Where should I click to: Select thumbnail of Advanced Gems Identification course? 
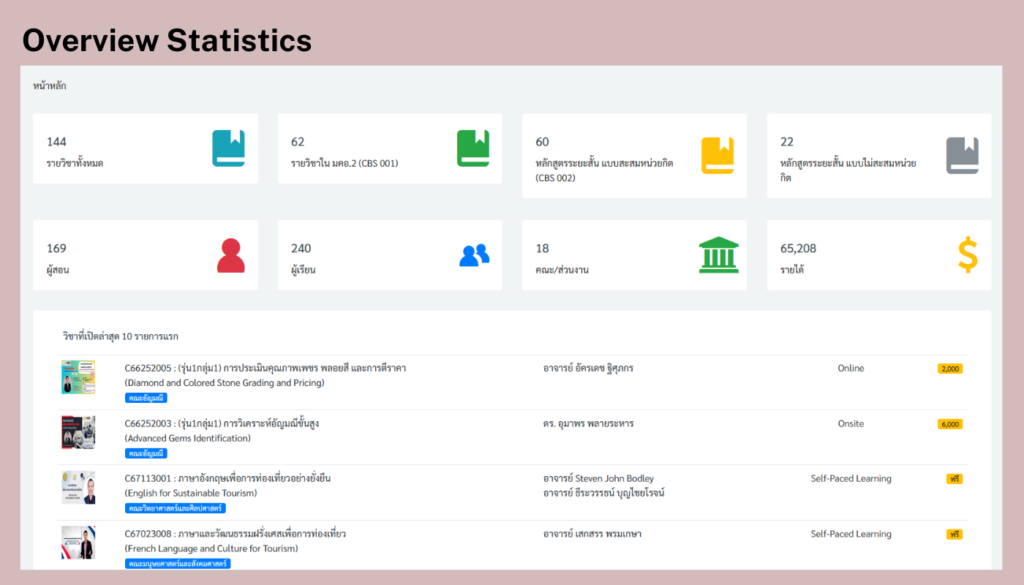(x=78, y=432)
